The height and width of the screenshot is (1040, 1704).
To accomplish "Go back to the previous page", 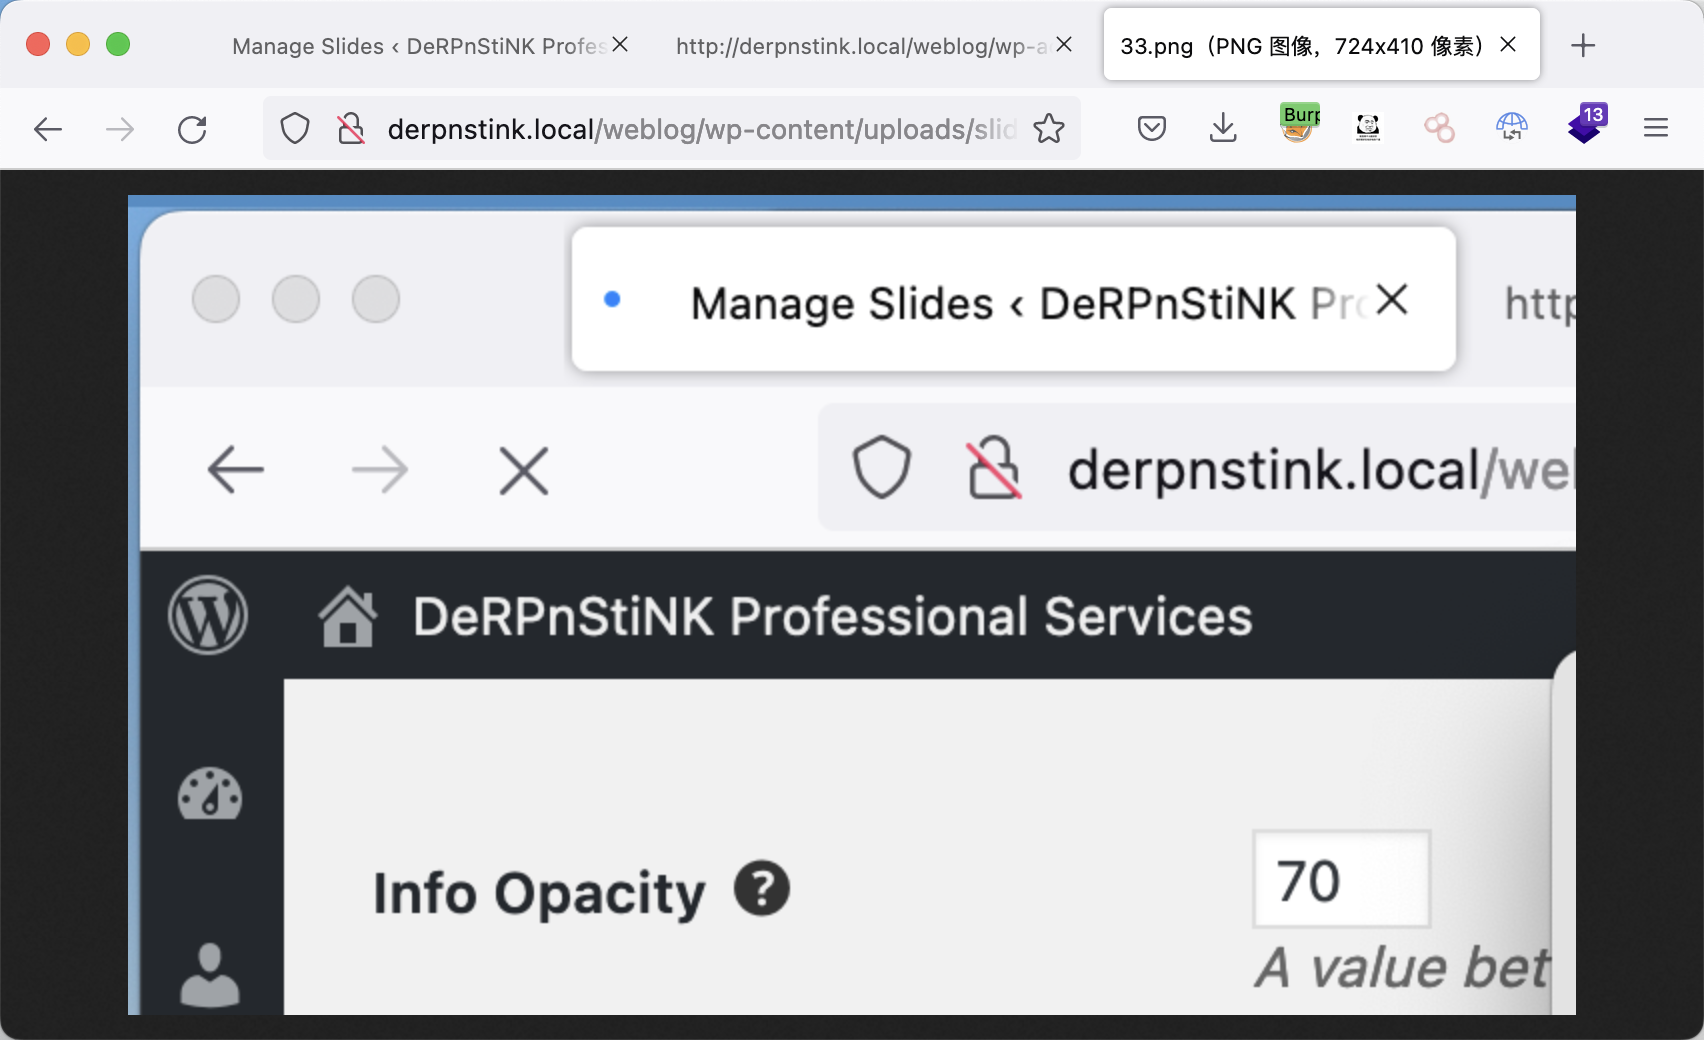I will pos(48,129).
